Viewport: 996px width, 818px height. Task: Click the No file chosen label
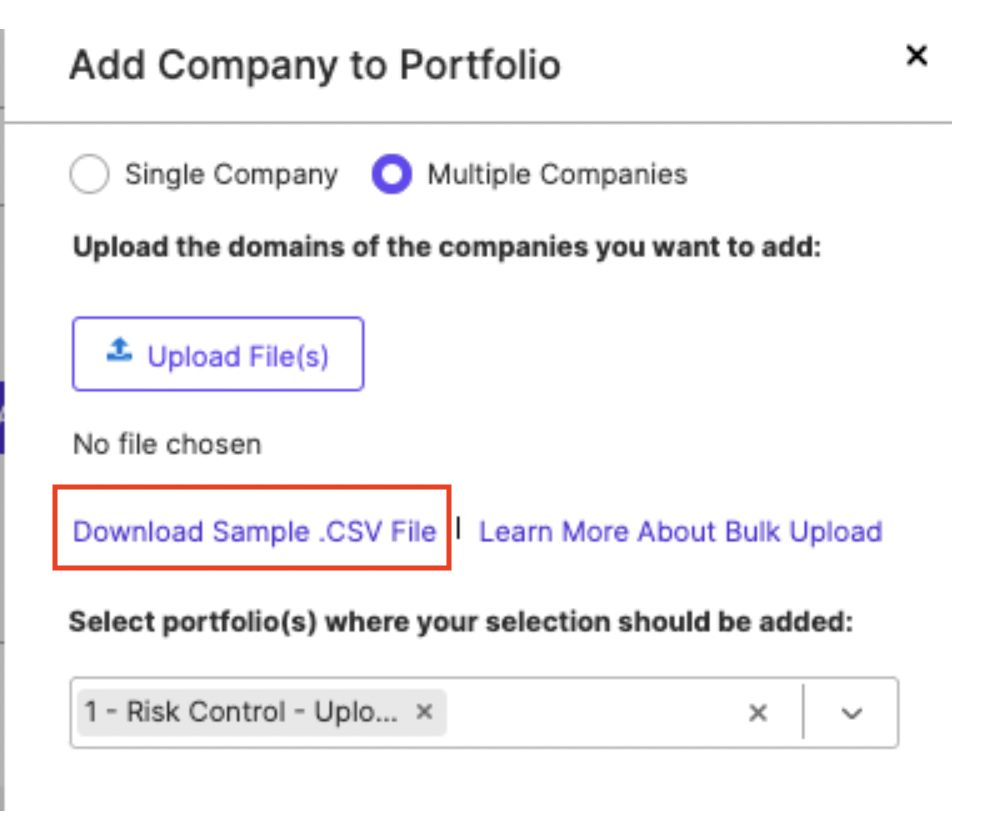166,444
